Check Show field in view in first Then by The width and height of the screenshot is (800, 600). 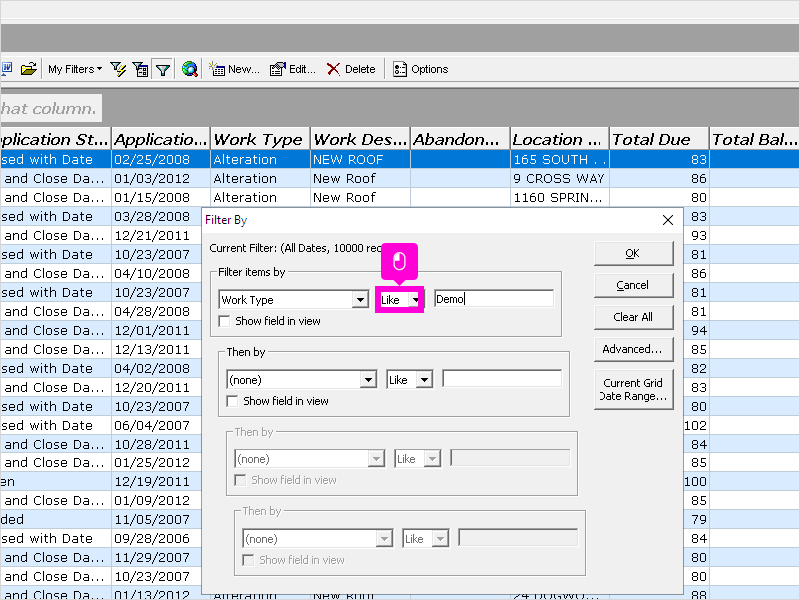[232, 401]
